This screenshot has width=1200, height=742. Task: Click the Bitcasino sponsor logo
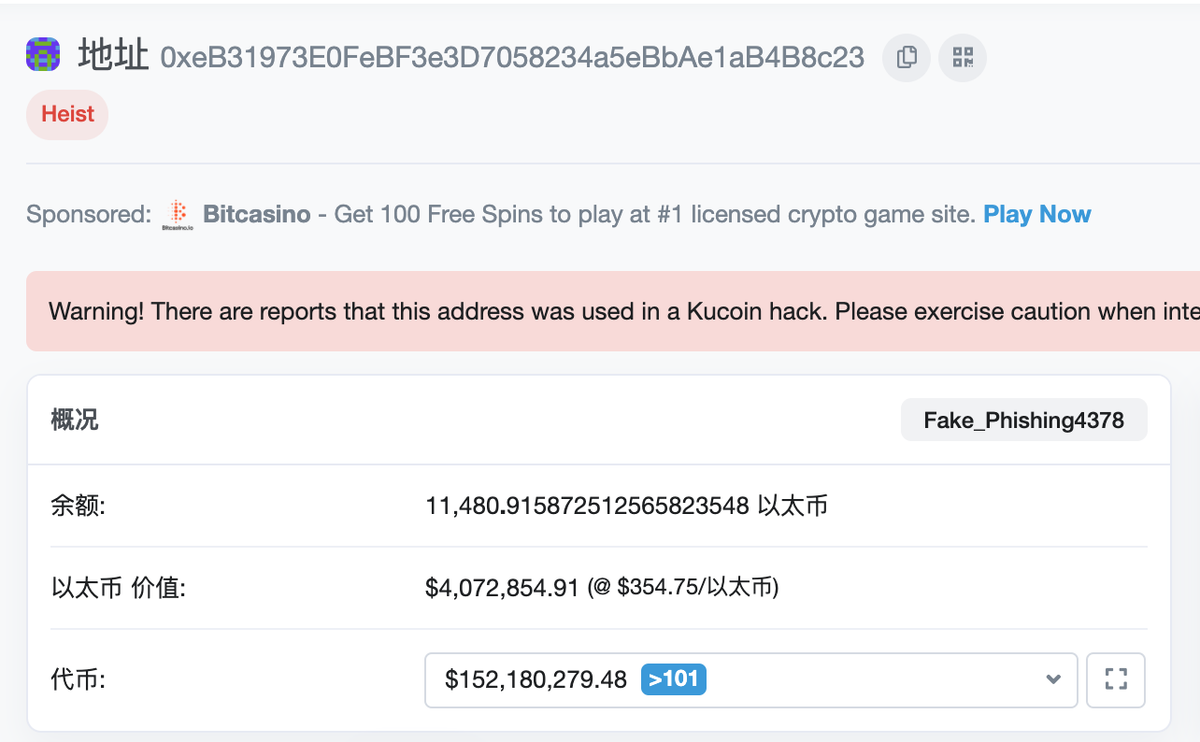tap(178, 213)
